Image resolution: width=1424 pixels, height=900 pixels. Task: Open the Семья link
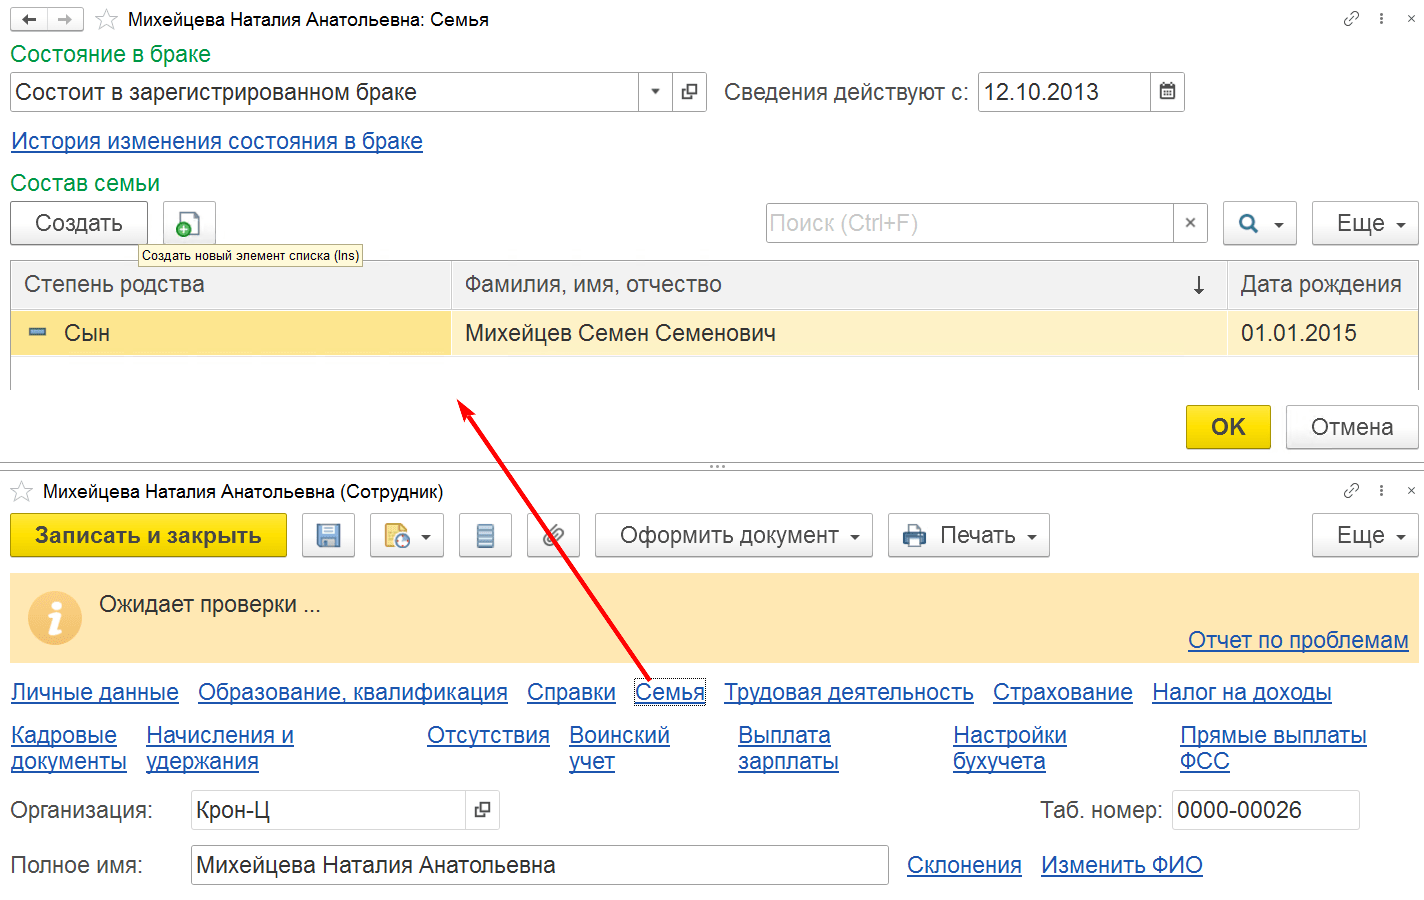coord(670,692)
